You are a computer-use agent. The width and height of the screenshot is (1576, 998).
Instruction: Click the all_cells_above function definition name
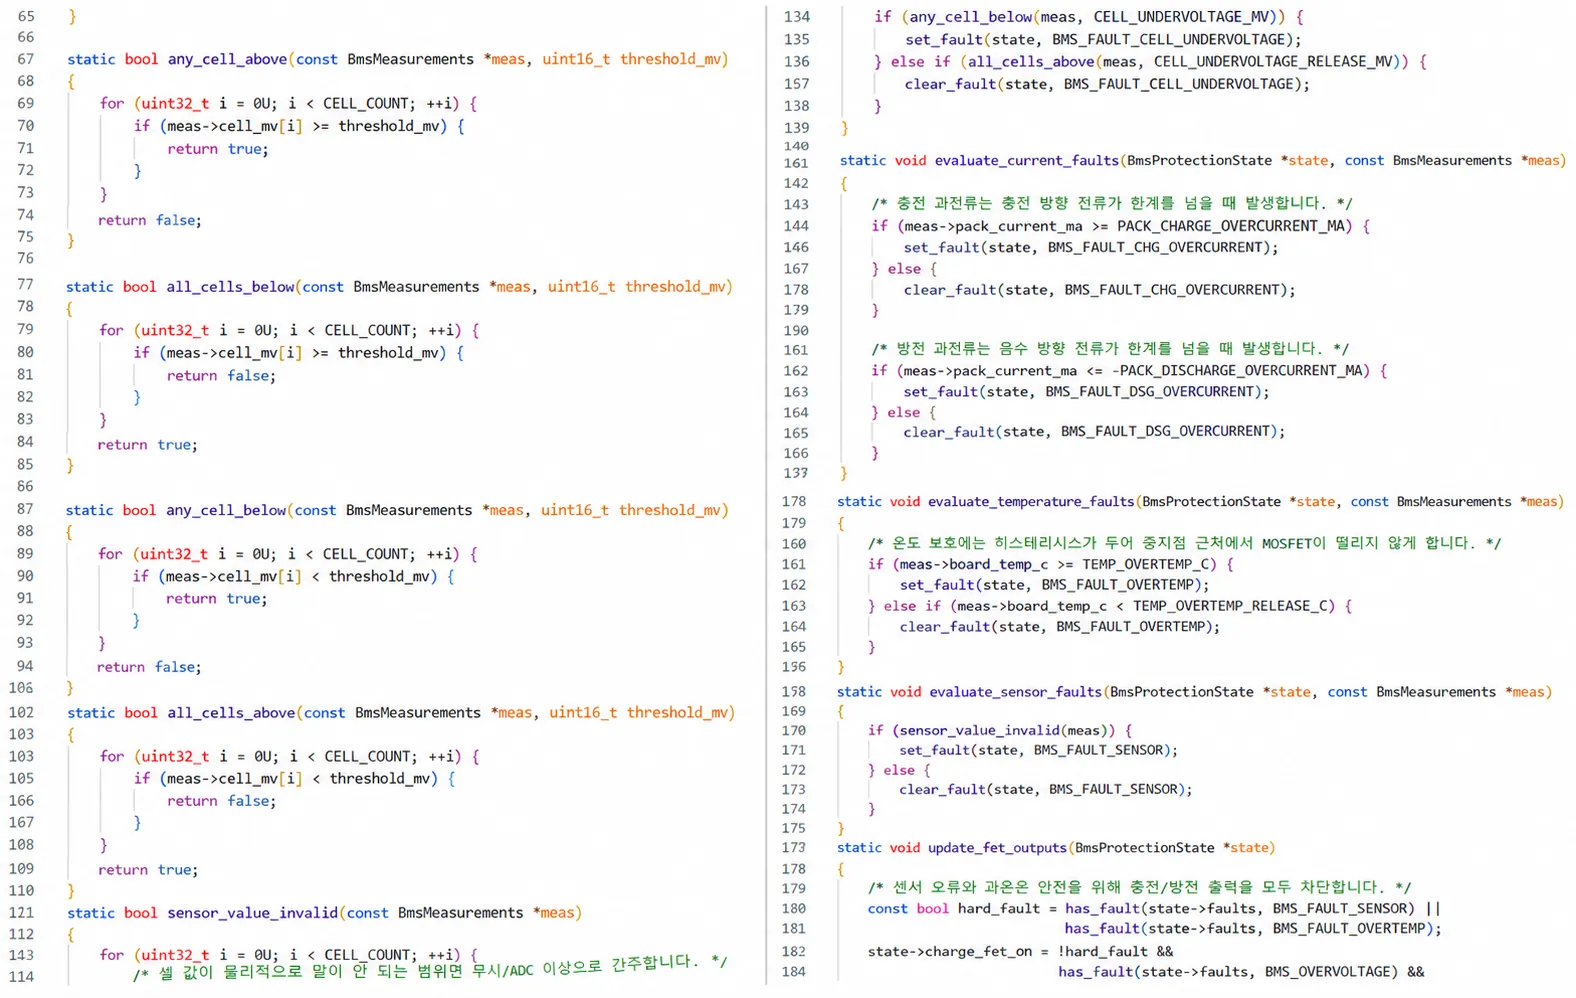(x=231, y=713)
